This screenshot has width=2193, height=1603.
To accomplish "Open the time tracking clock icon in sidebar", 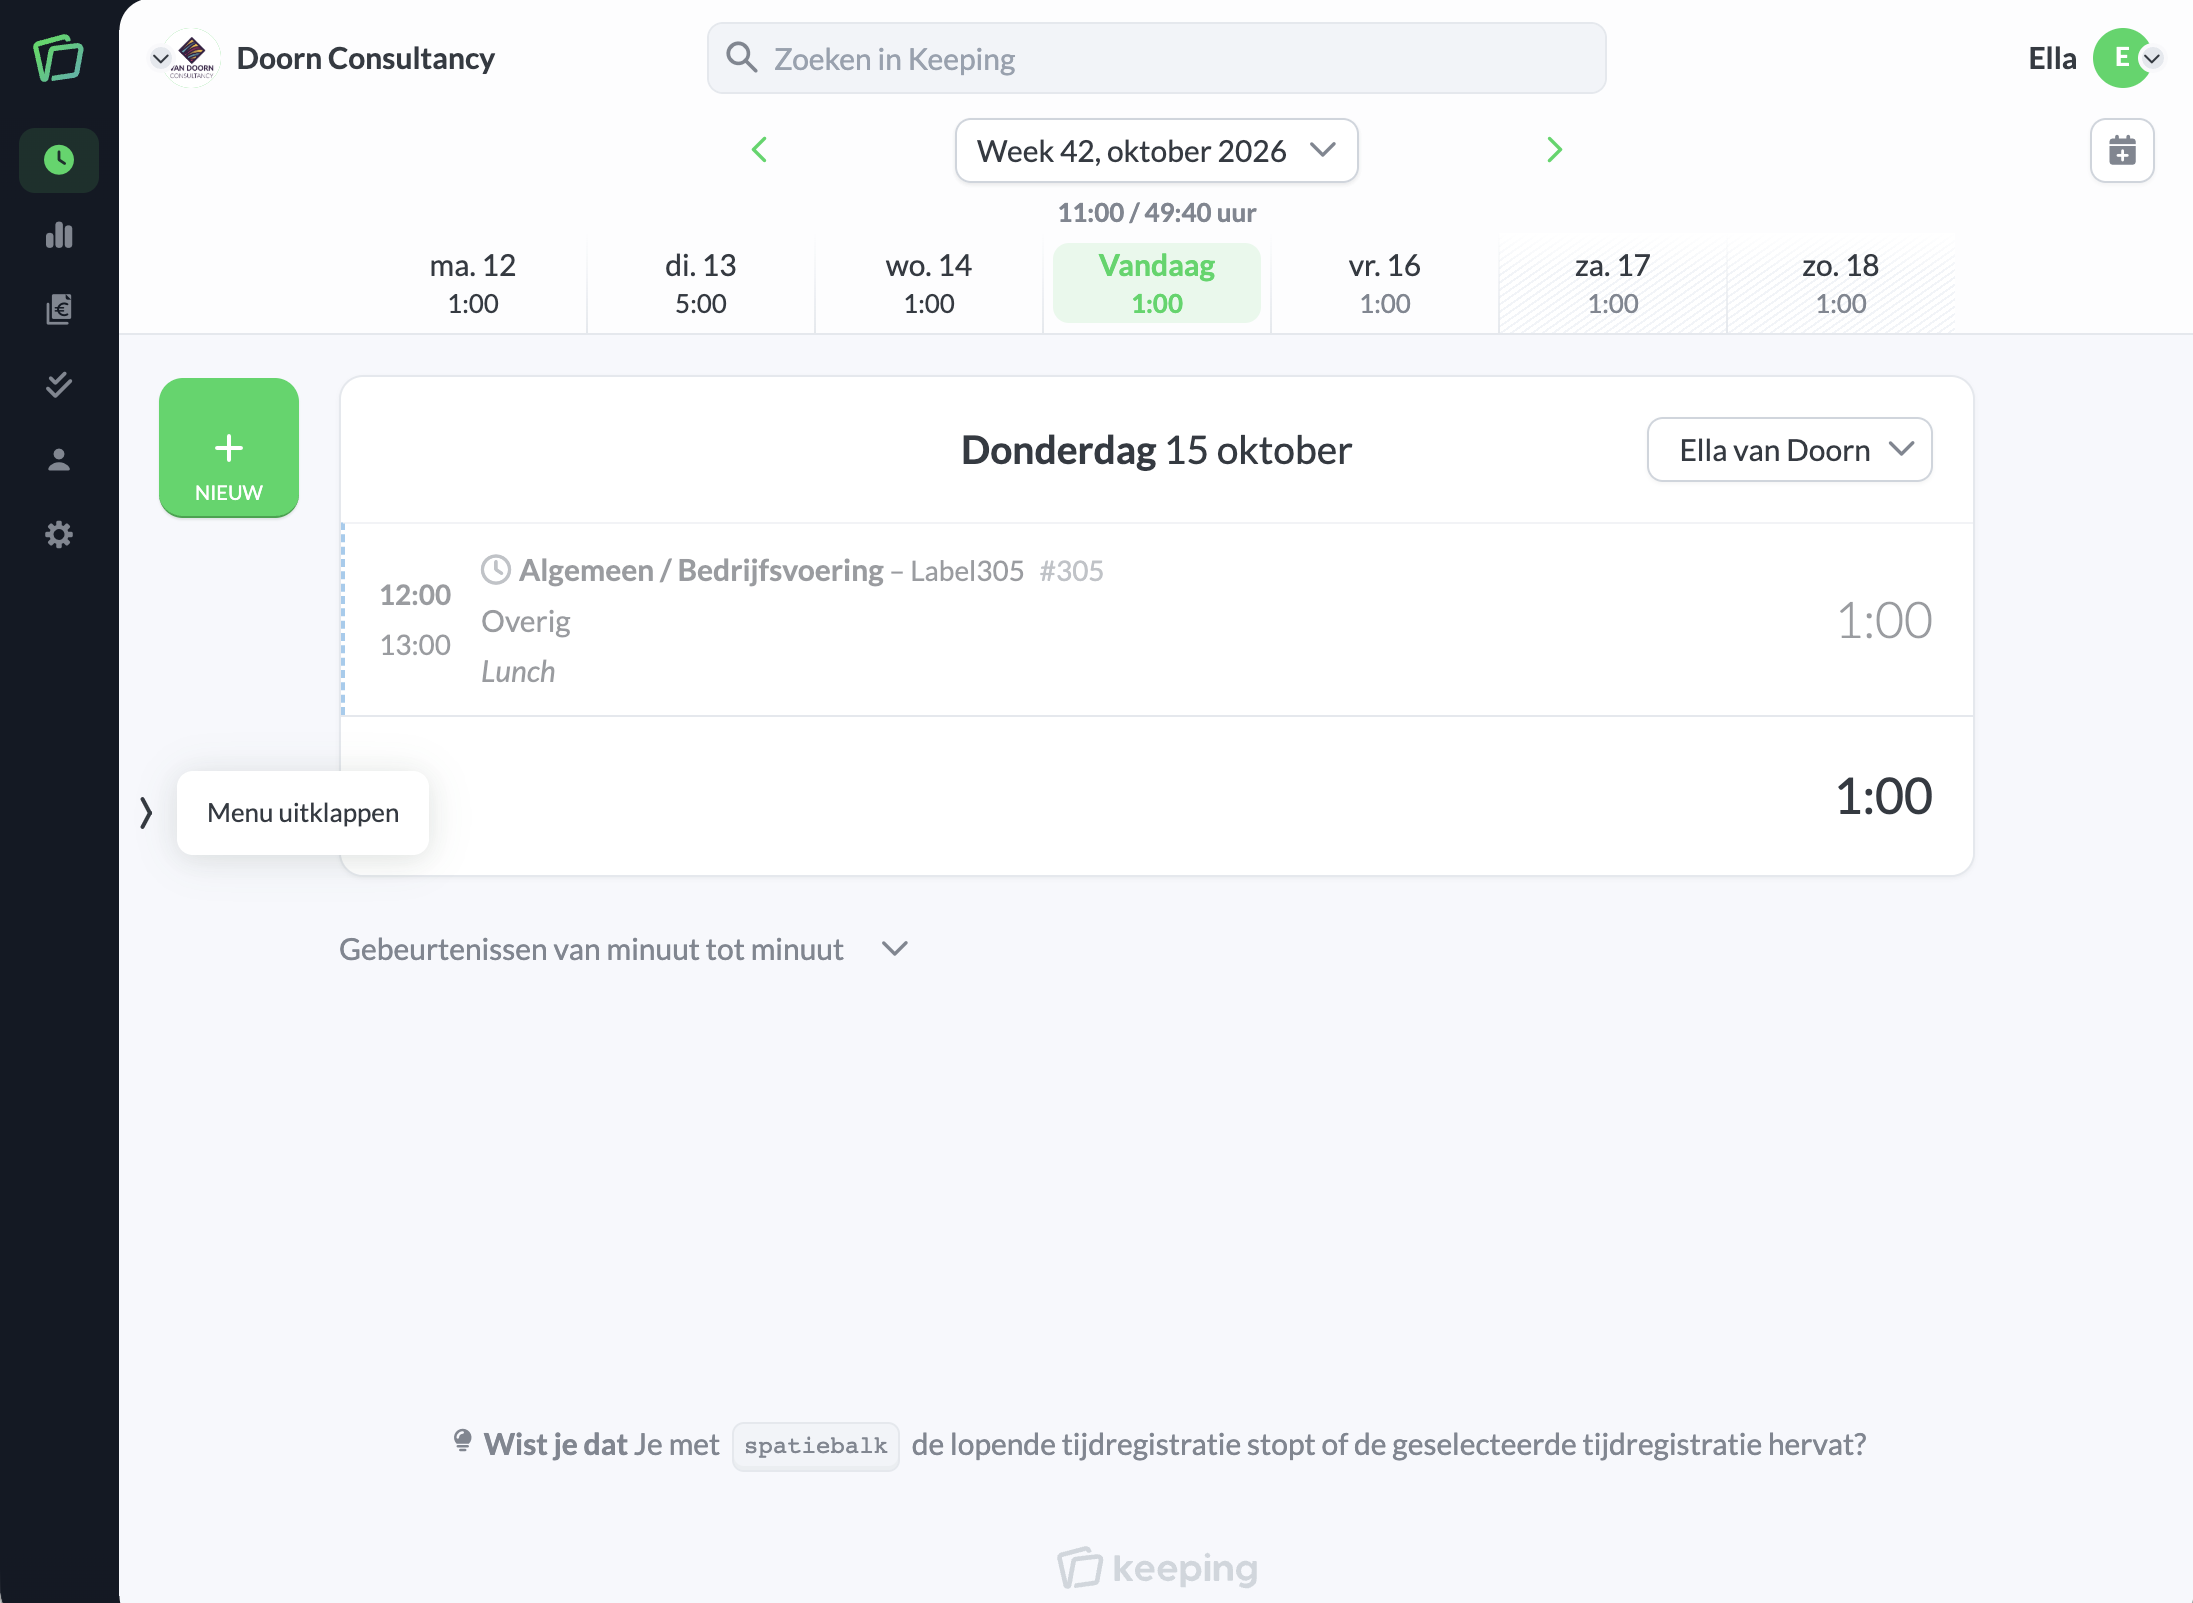I will tap(59, 160).
